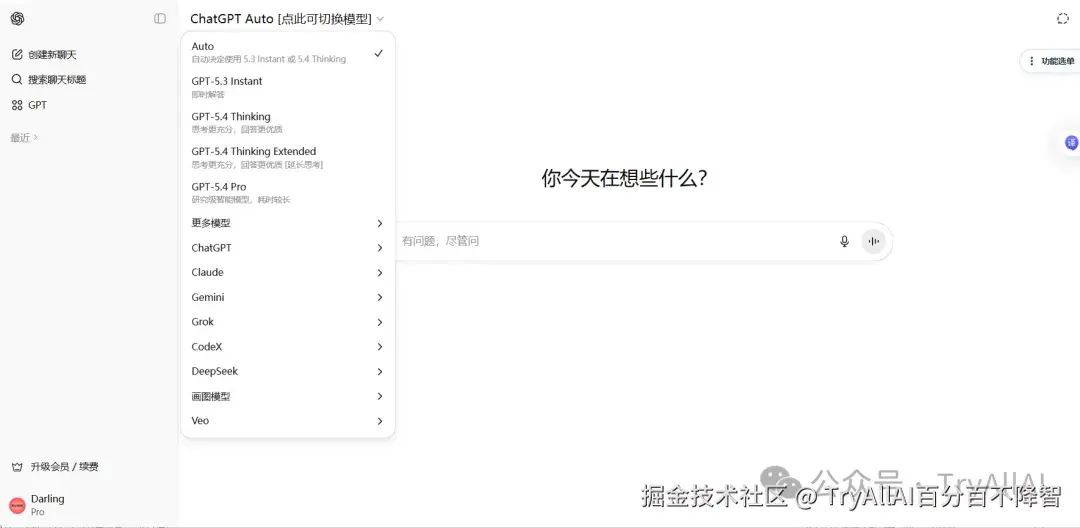Screen dimensions: 1080x528
Task: Click the crown icon beside 升级会员 / 续费
Action: (x=17, y=467)
